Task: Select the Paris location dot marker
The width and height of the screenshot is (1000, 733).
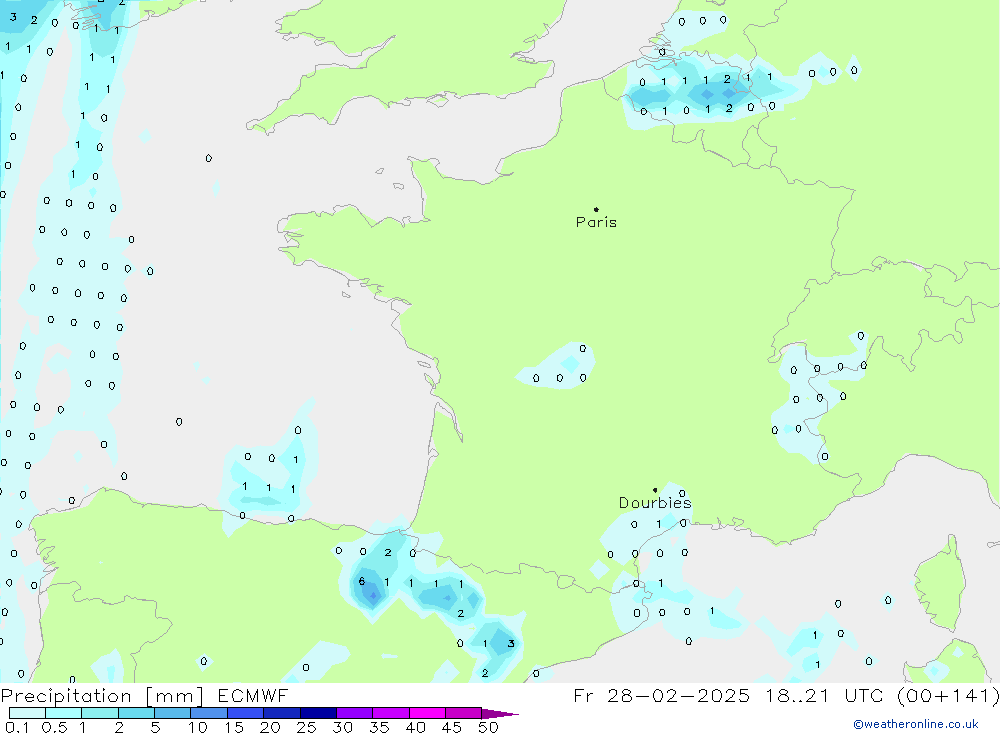Action: coord(596,209)
